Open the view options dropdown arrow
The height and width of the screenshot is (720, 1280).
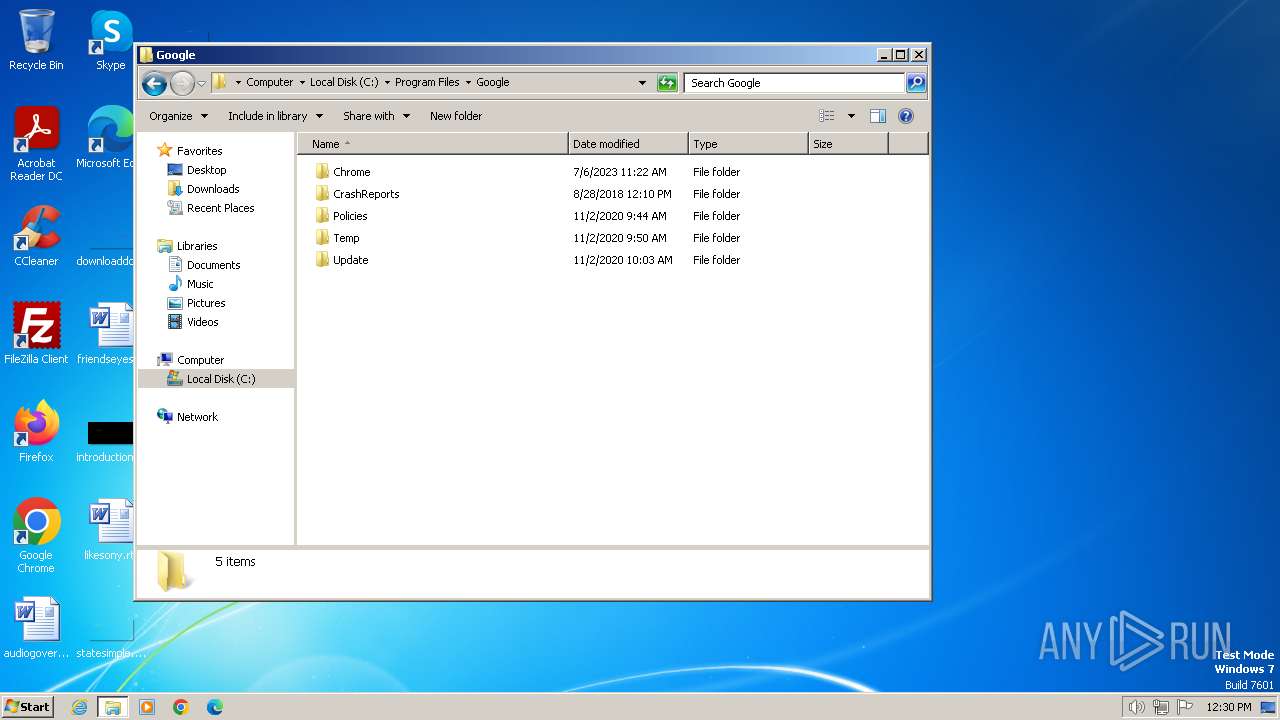pos(851,116)
